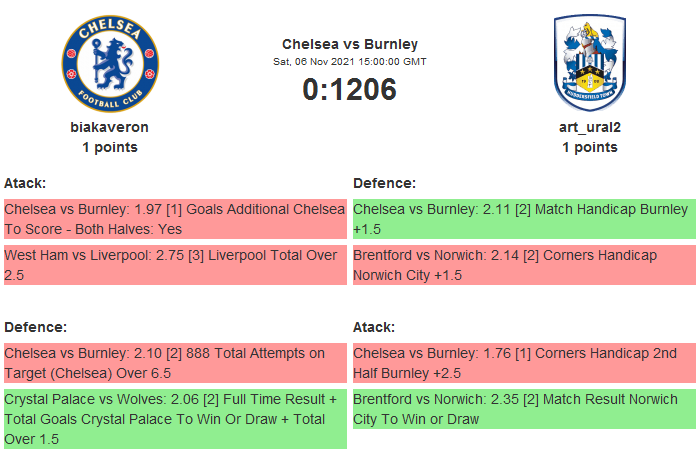Select the Chelsea To Score Both Halves bet
The height and width of the screenshot is (460, 700).
pyautogui.click(x=175, y=220)
